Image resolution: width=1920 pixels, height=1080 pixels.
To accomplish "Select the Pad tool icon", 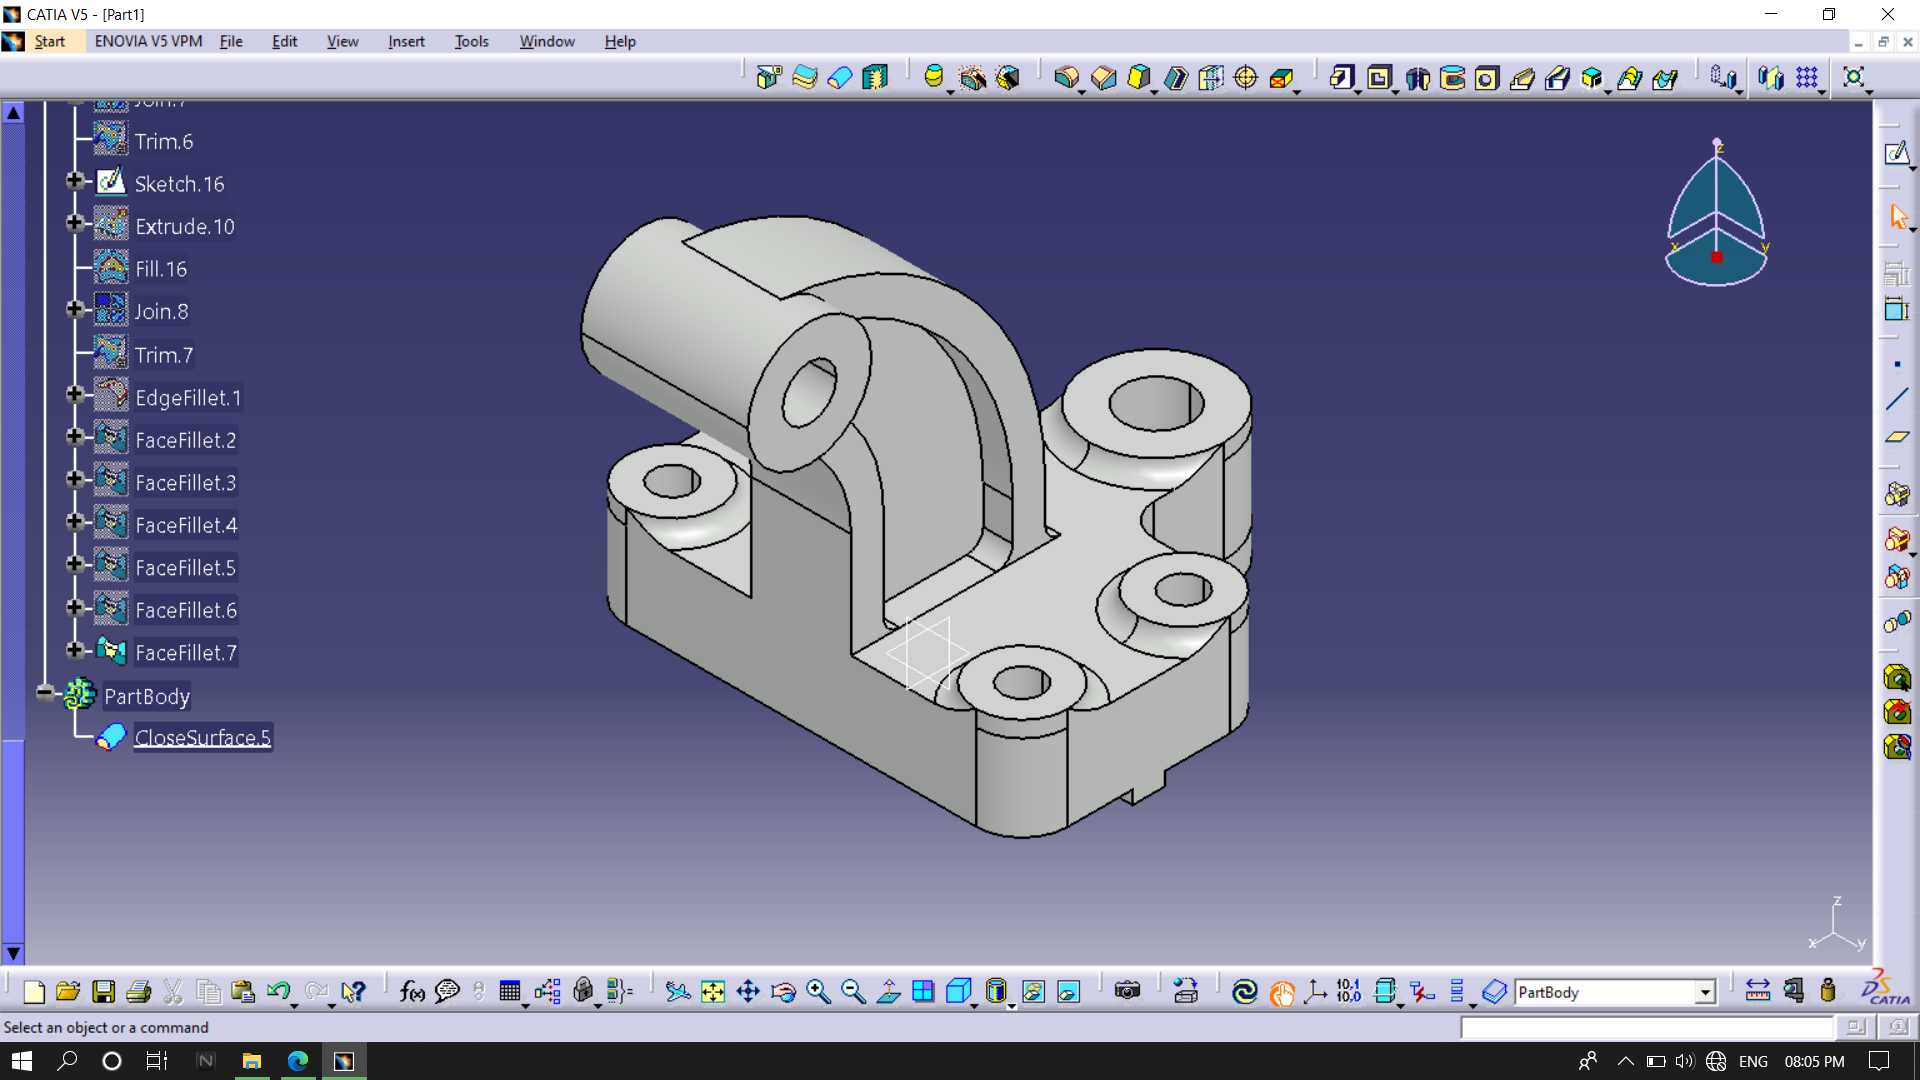I will click(1342, 77).
